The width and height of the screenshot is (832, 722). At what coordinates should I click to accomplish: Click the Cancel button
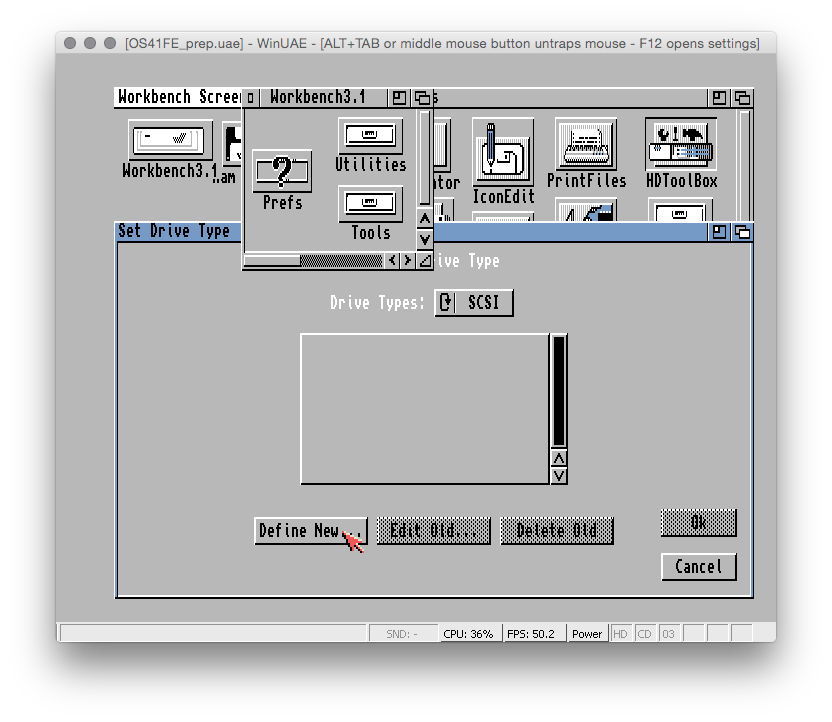coord(698,567)
